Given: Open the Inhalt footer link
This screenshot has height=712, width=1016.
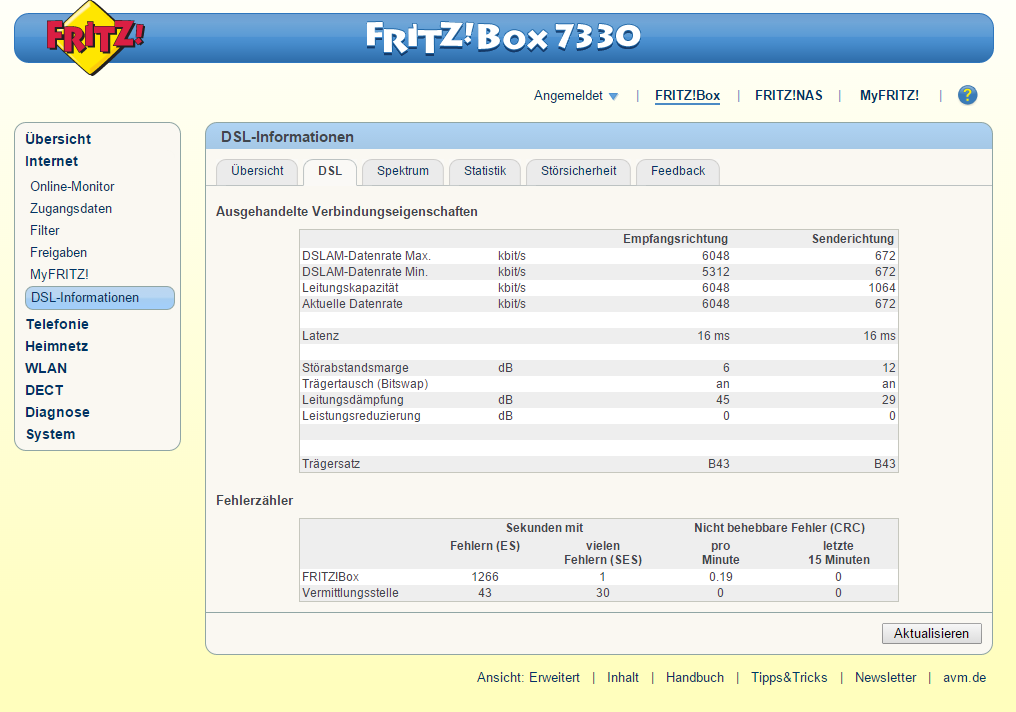Looking at the screenshot, I should (x=623, y=678).
